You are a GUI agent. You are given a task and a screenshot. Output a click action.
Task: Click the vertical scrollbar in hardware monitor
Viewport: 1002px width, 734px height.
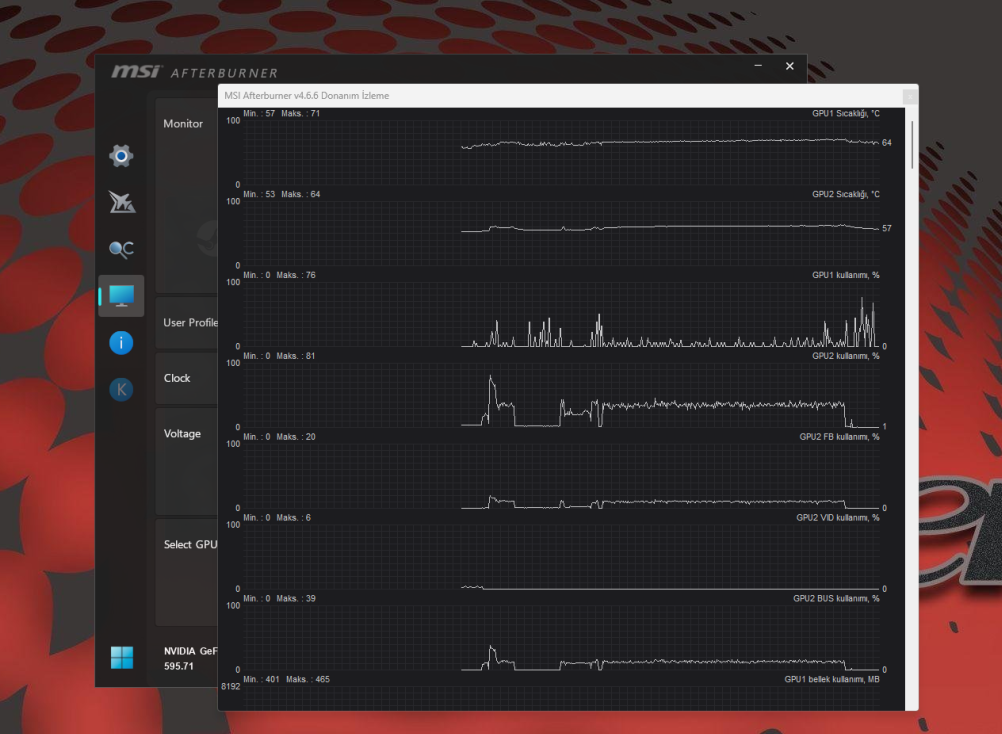click(912, 145)
